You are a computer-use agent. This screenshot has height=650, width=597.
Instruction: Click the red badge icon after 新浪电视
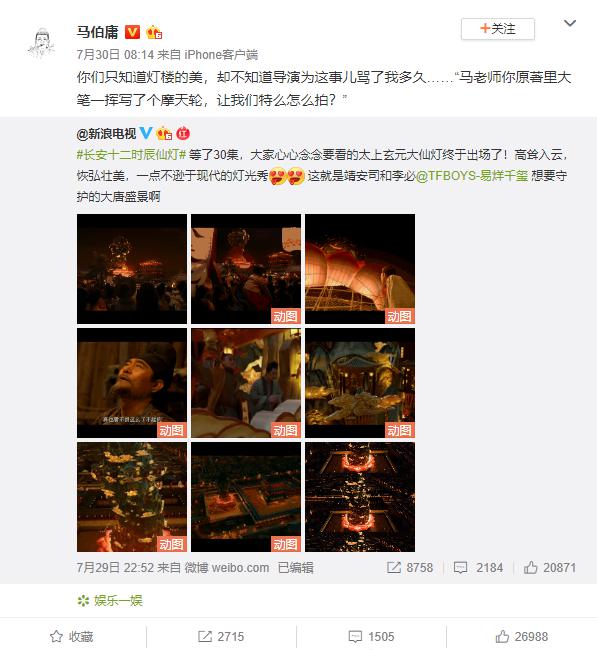point(183,133)
